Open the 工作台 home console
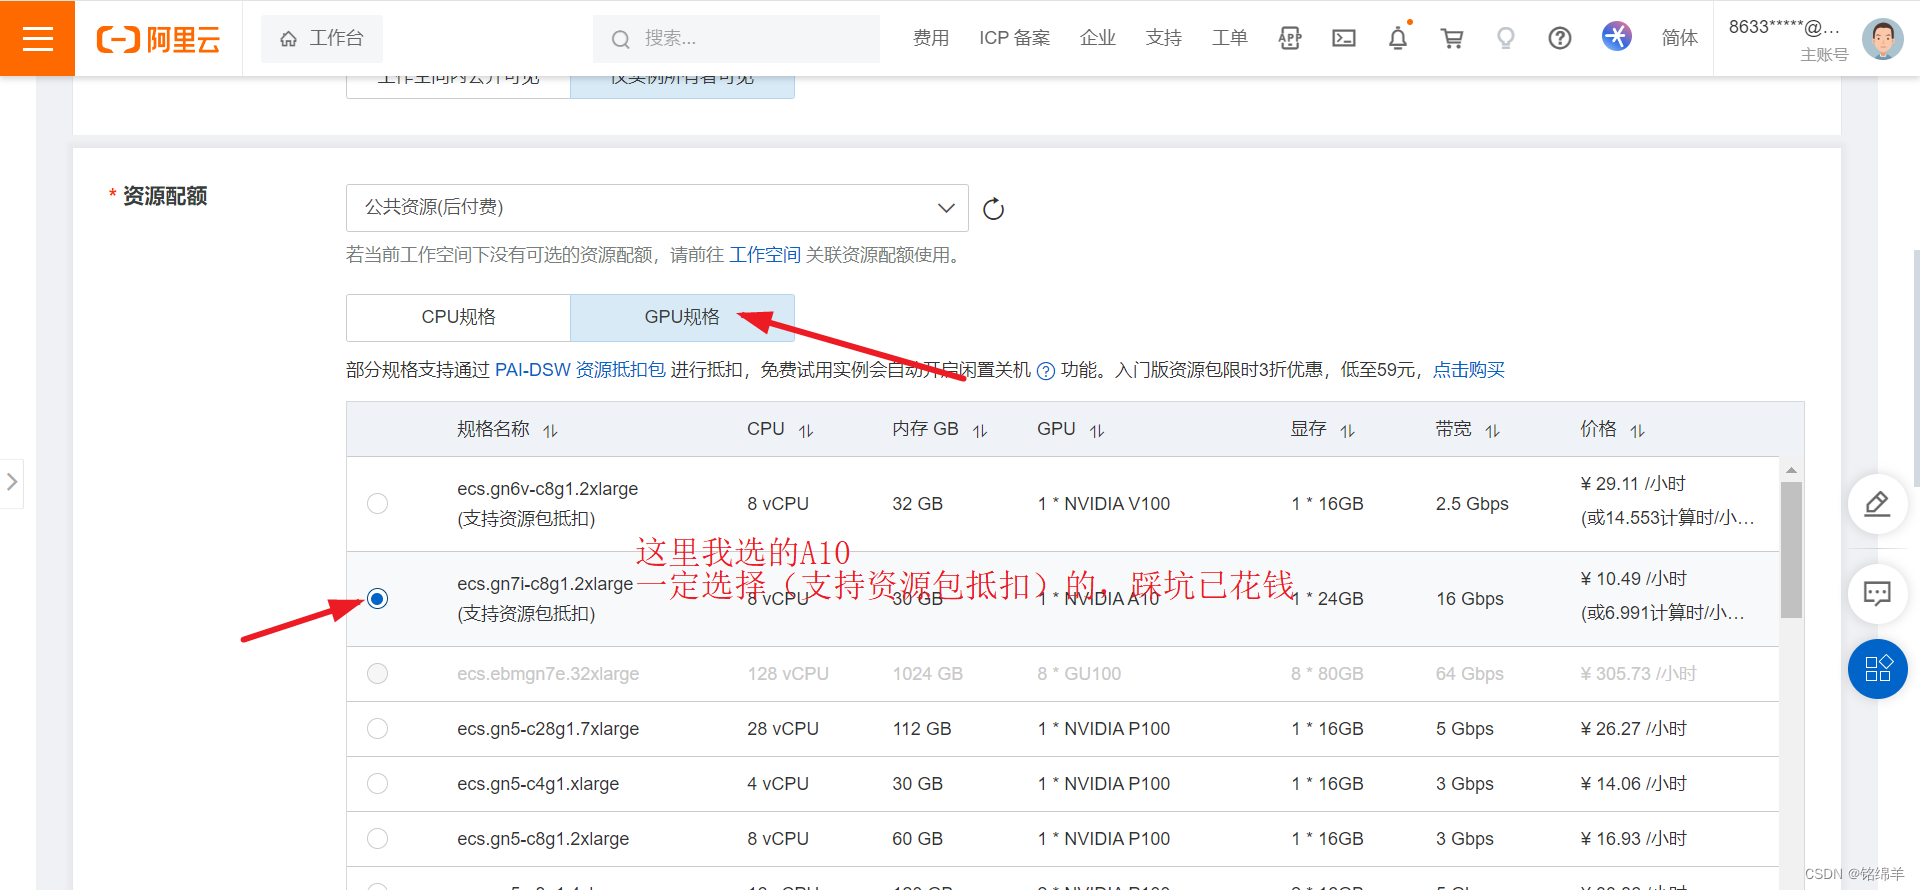Viewport: 1920px width, 890px height. [x=322, y=38]
